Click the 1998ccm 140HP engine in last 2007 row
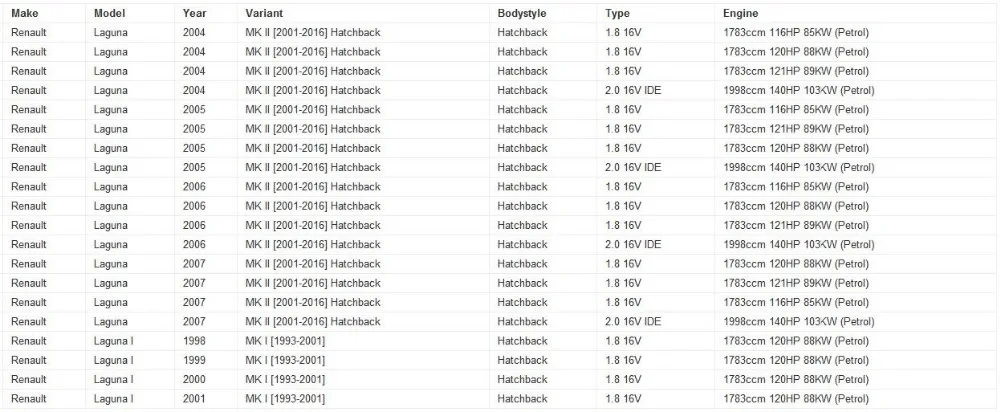The width and height of the screenshot is (1000, 412). pos(798,322)
